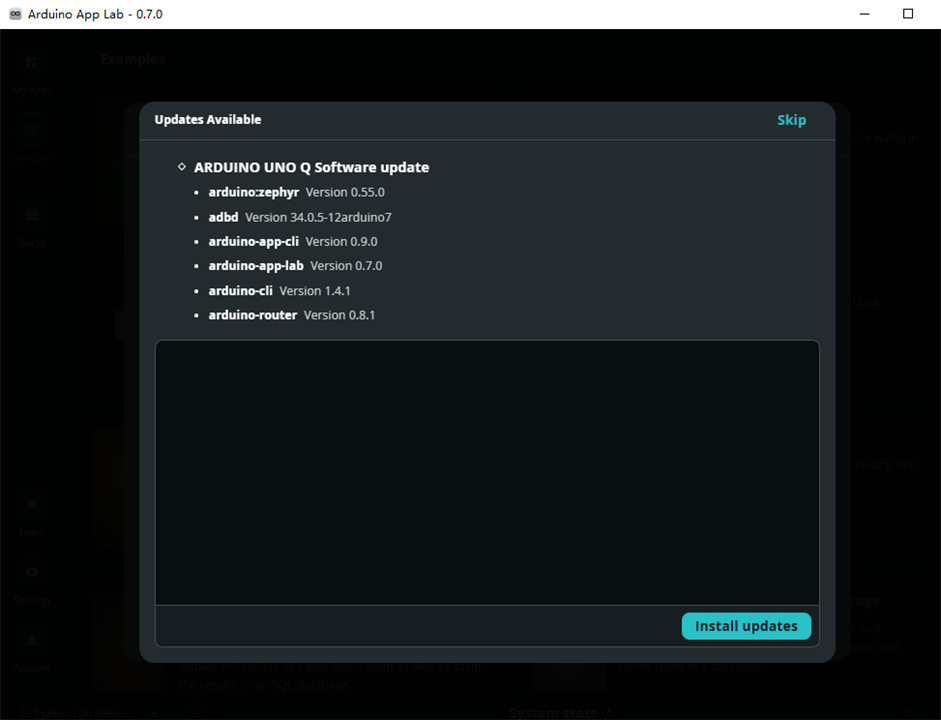The image size is (941, 720).
Task: Click the Updates Available dialog title
Action: (208, 119)
